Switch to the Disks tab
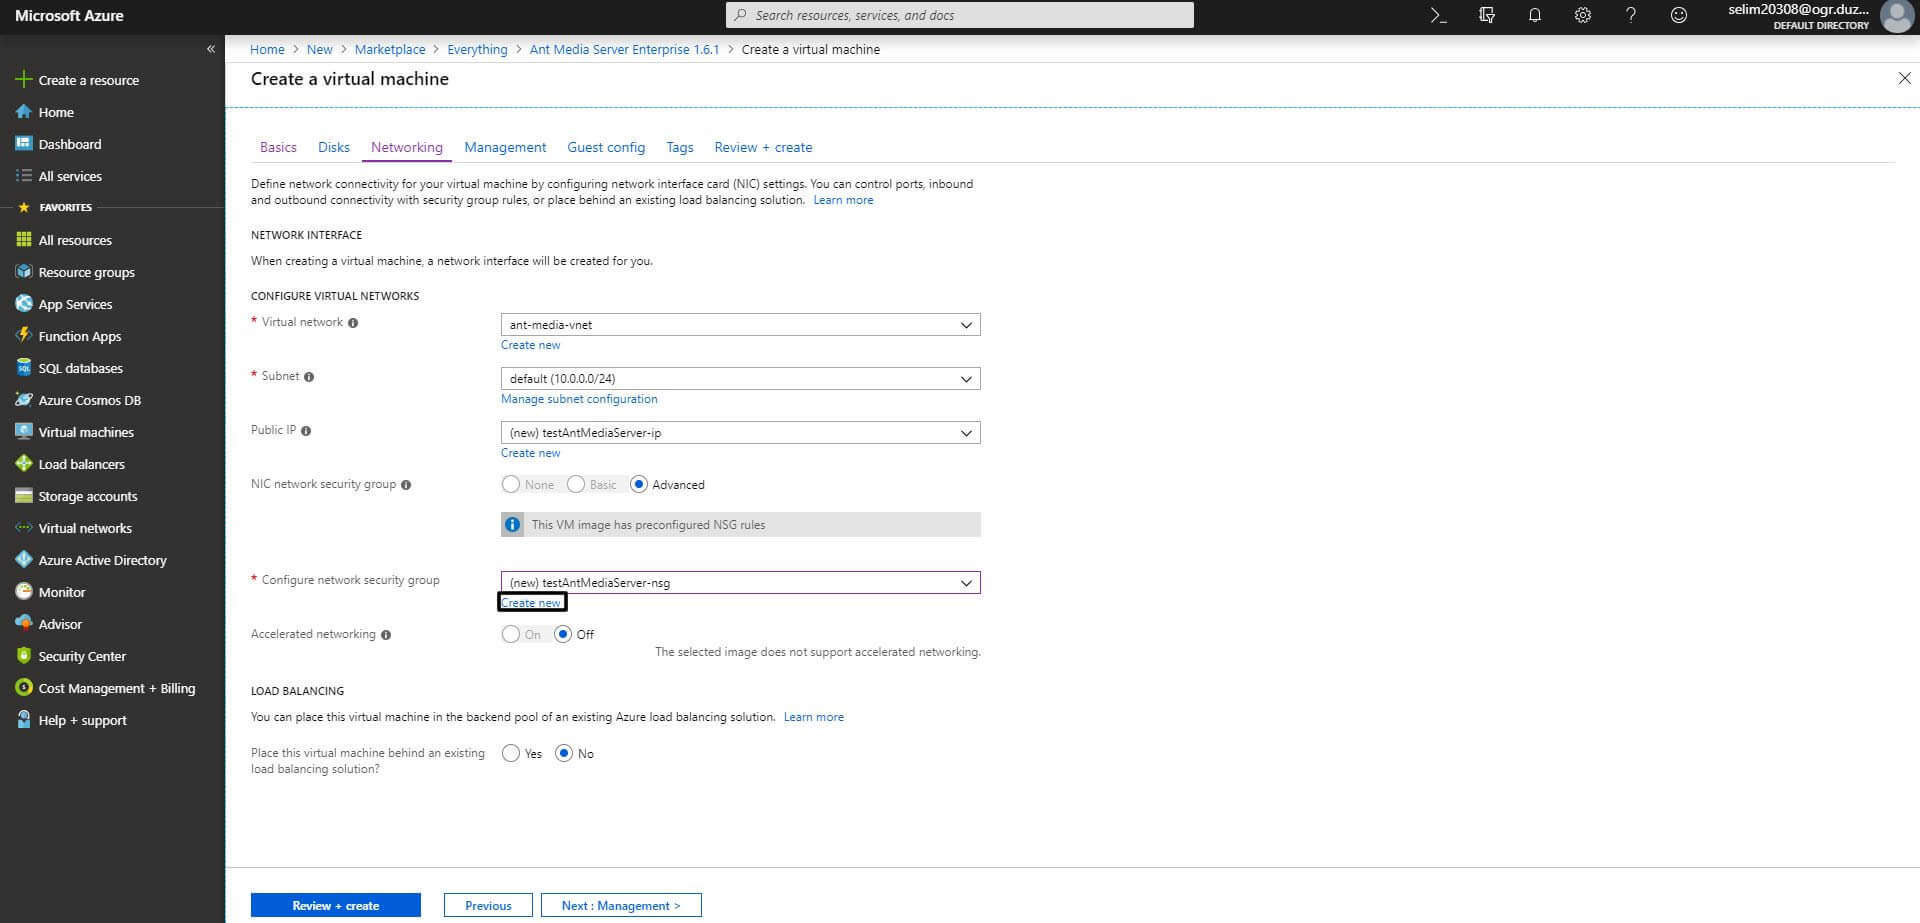 click(x=334, y=147)
